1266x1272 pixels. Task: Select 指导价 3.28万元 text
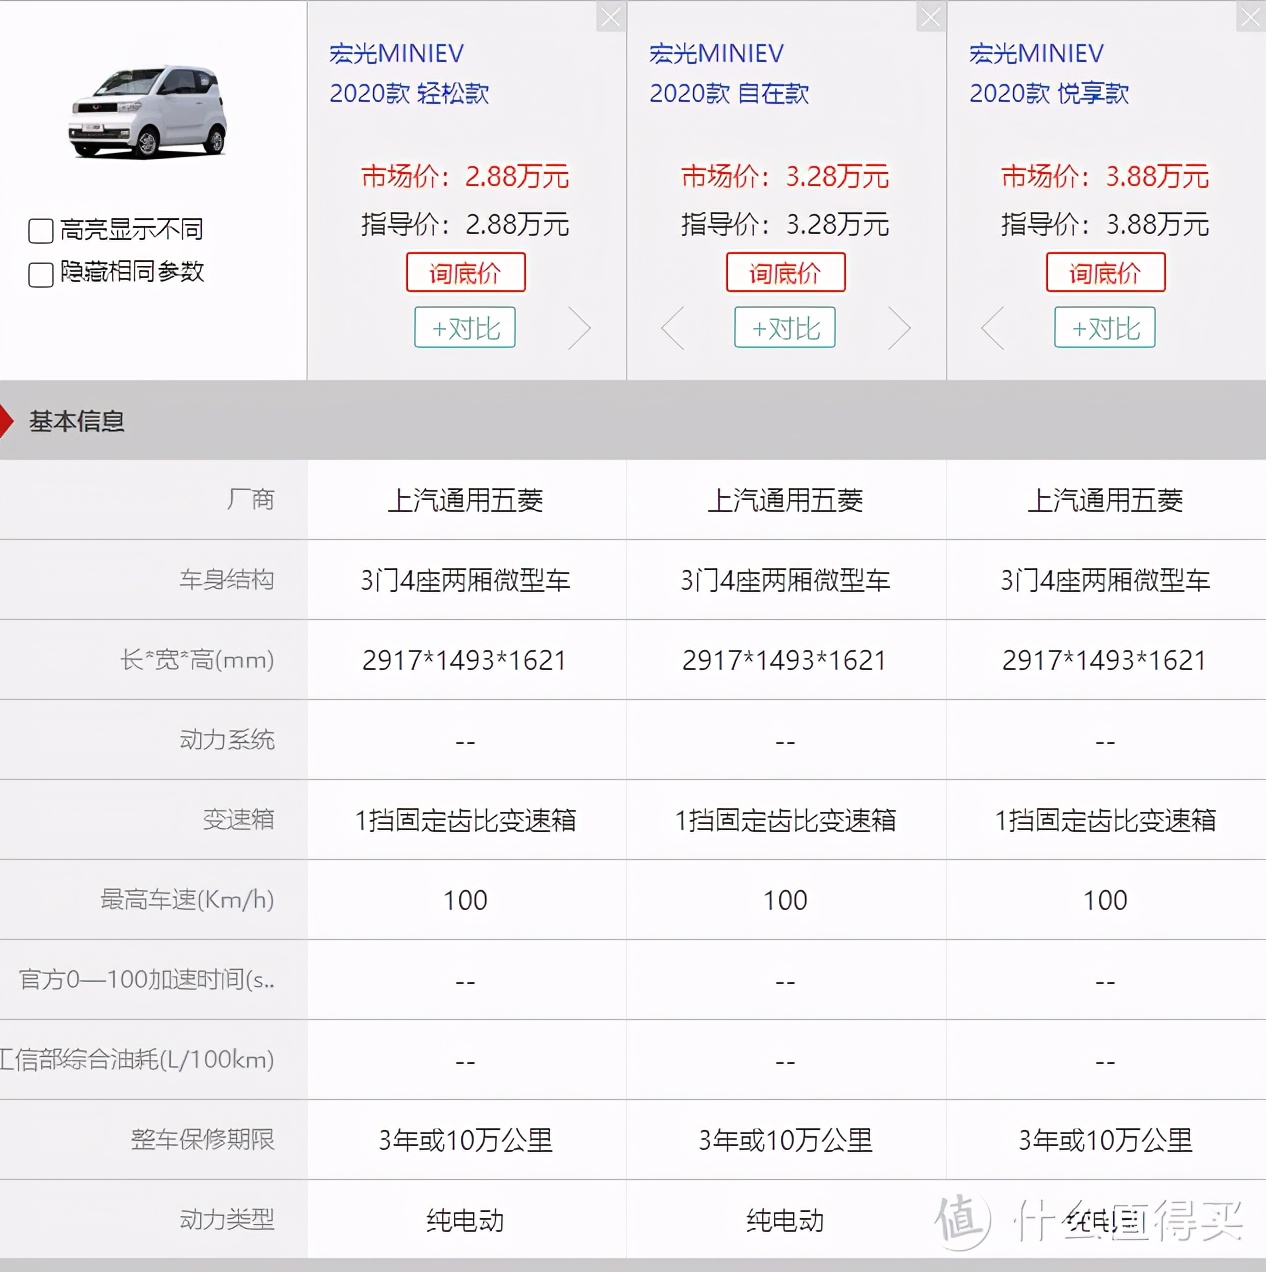coord(785,224)
